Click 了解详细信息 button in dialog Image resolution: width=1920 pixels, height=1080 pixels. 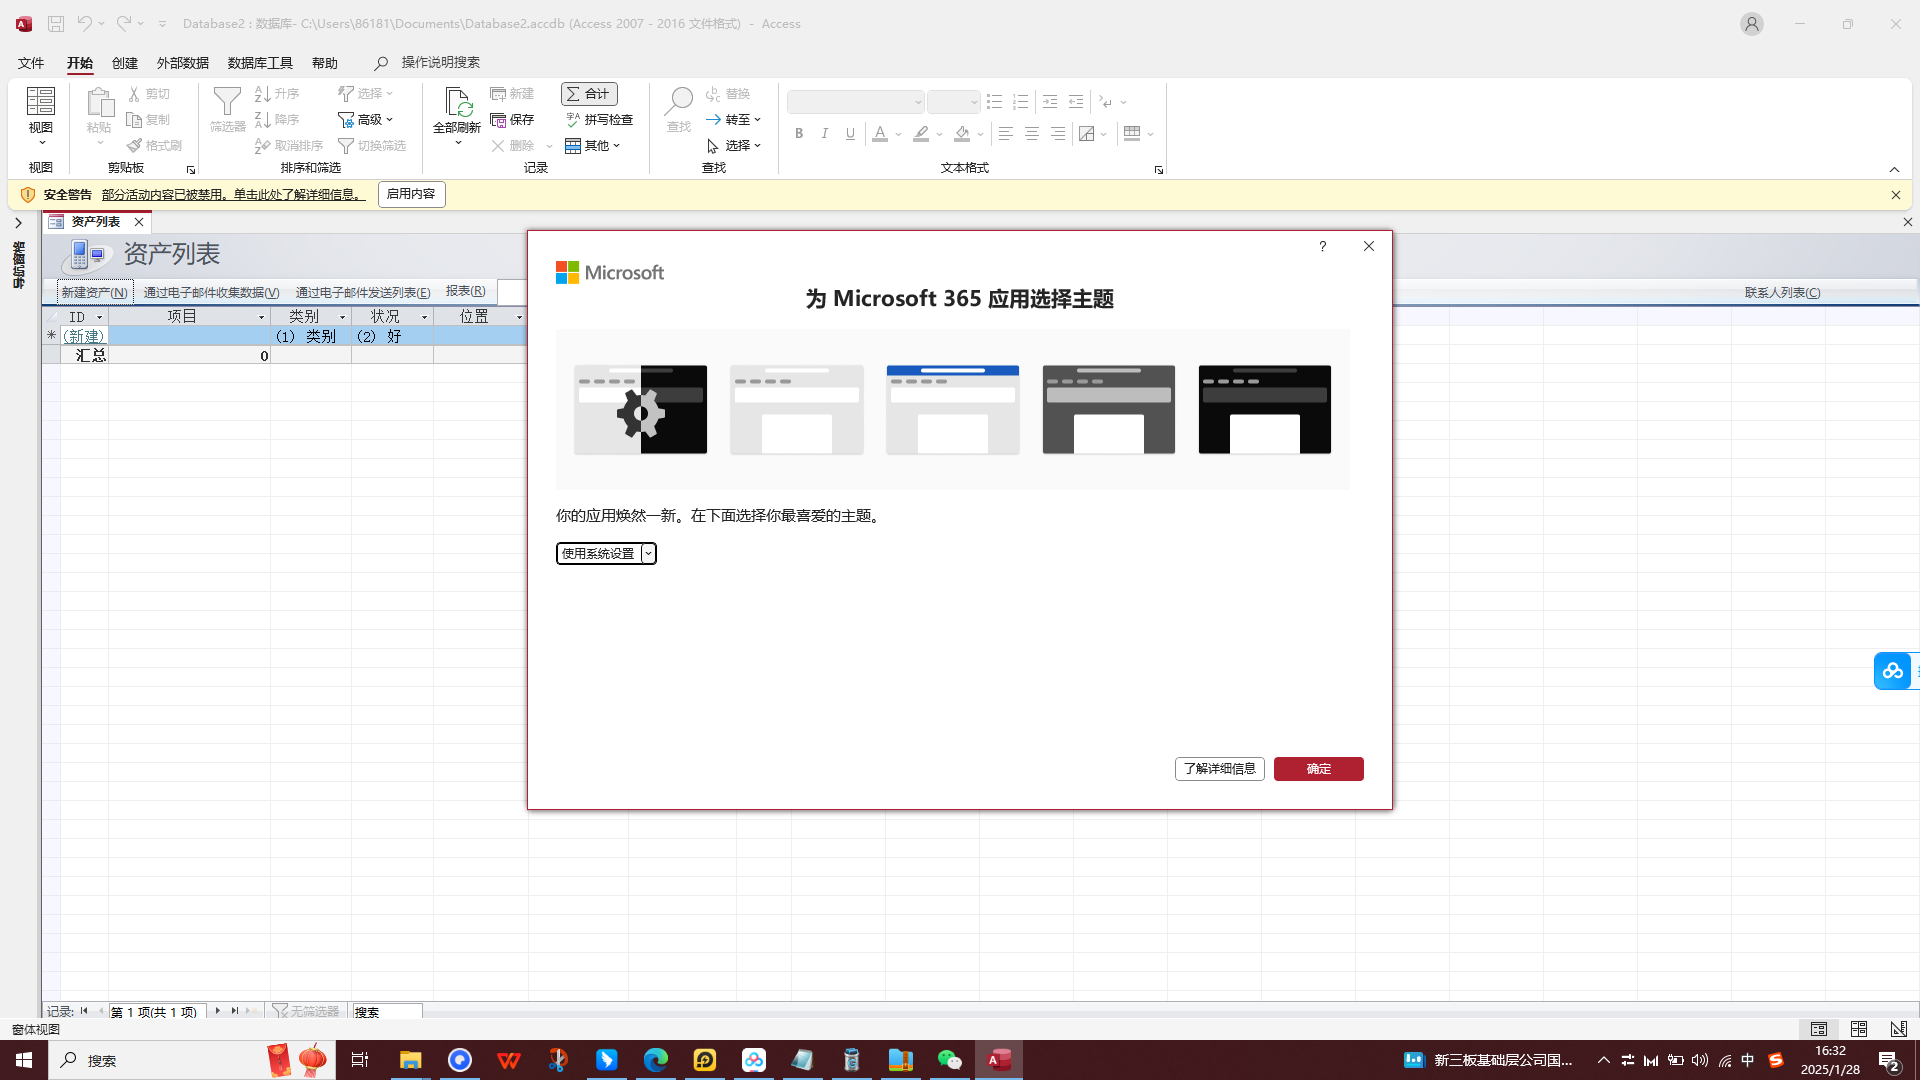pyautogui.click(x=1219, y=768)
